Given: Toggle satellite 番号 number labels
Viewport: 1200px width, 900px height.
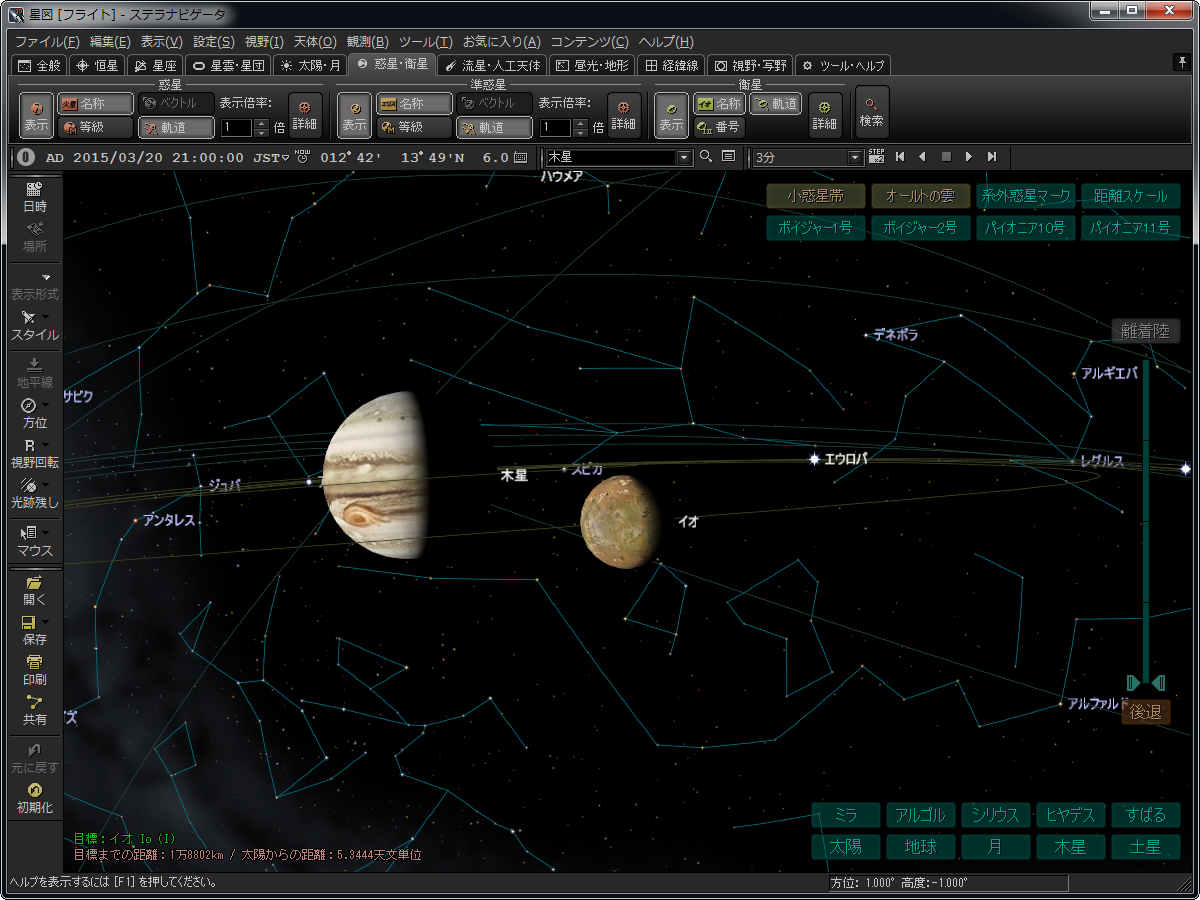Looking at the screenshot, I should [x=718, y=127].
